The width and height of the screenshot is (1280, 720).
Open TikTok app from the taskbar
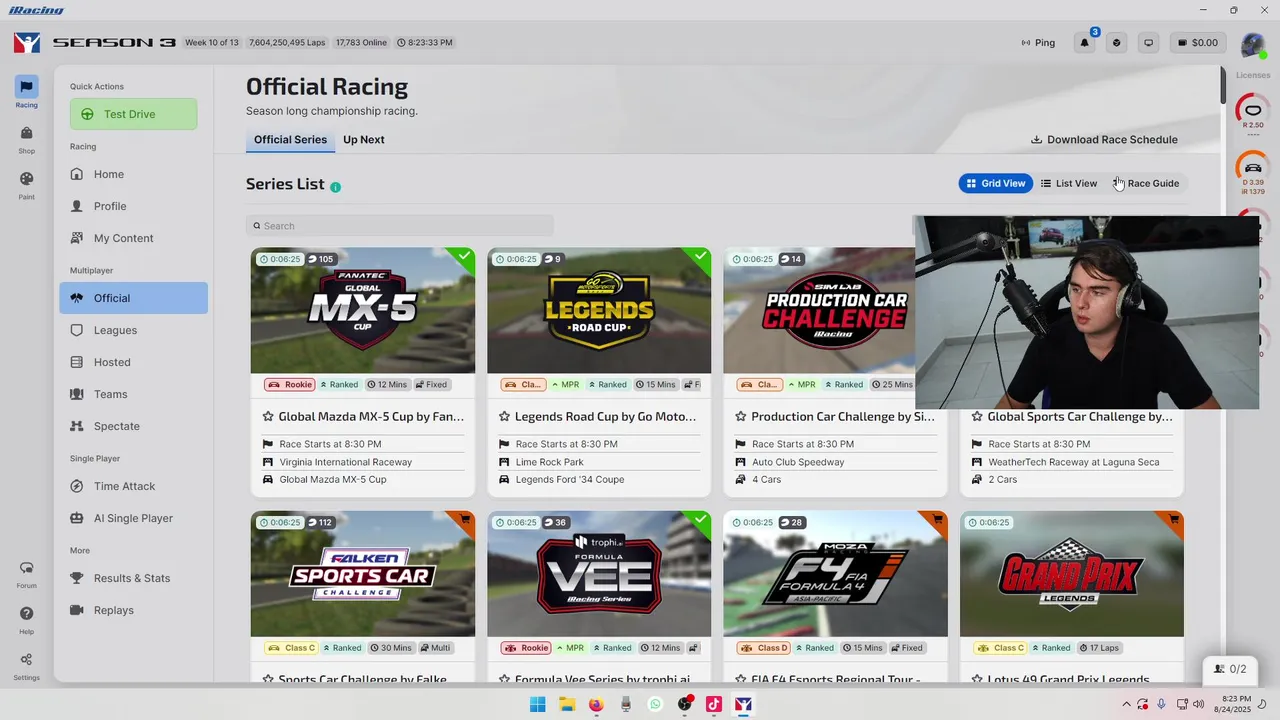[x=714, y=704]
